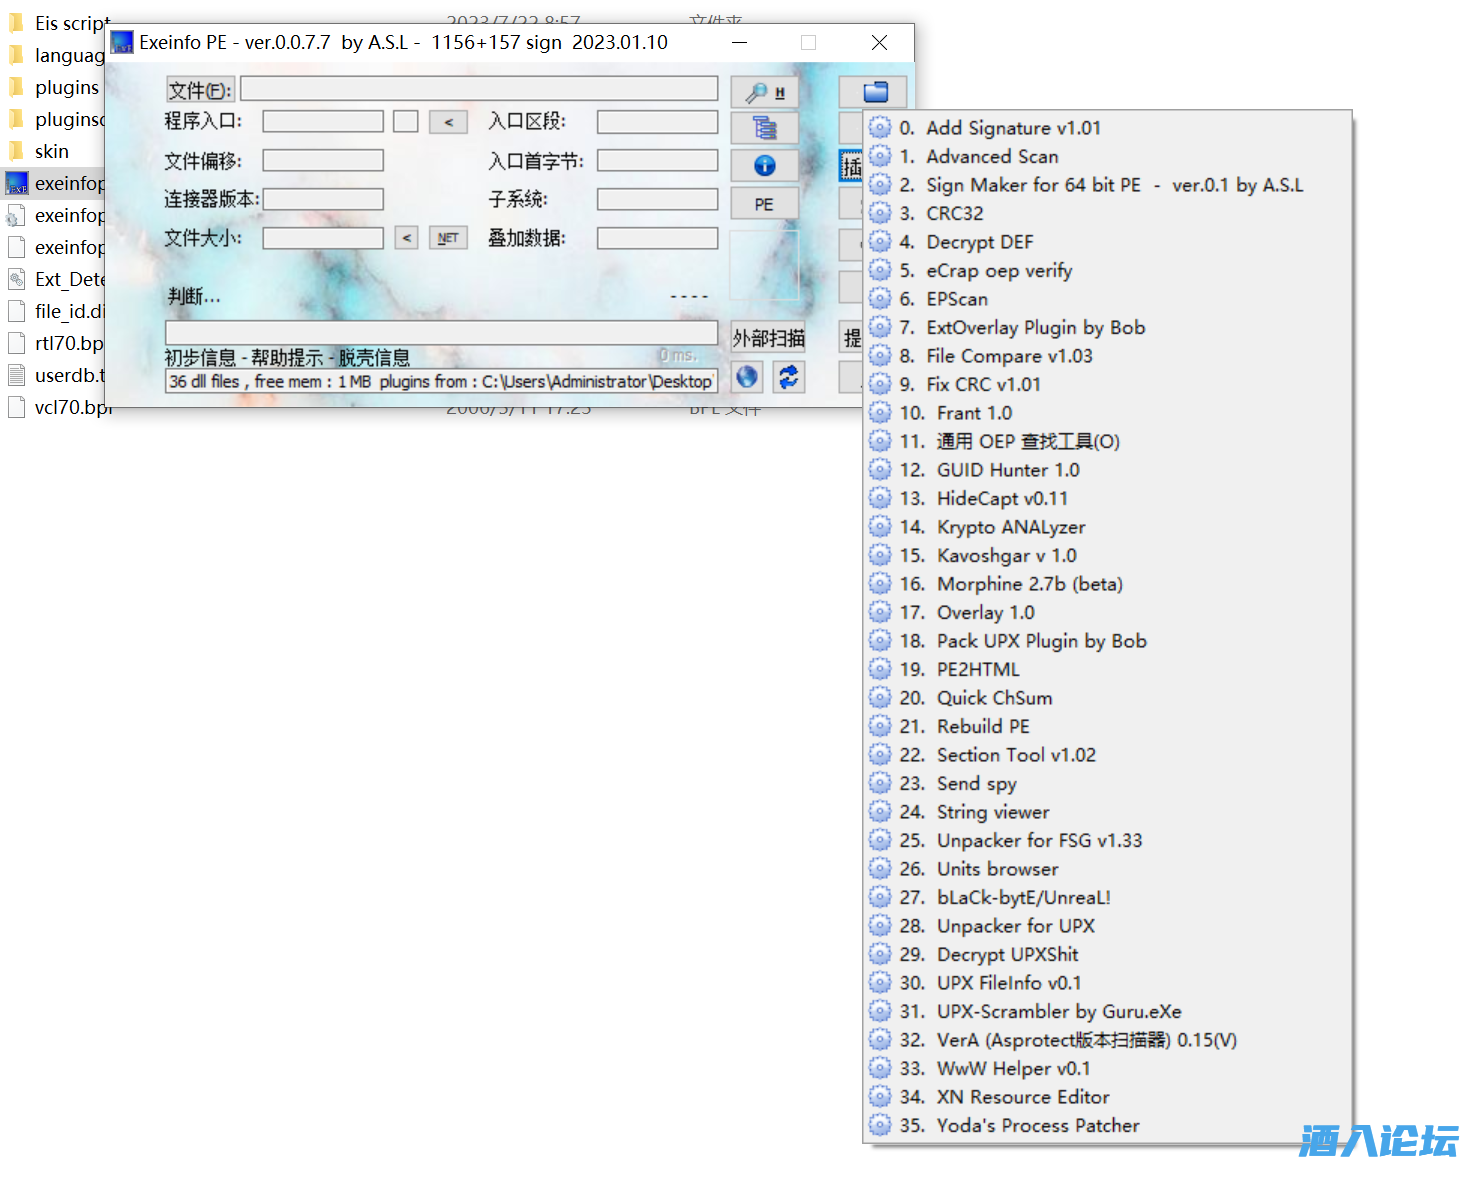Select the skin folder in Explorer
The width and height of the screenshot is (1473, 1183).
pyautogui.click(x=52, y=151)
